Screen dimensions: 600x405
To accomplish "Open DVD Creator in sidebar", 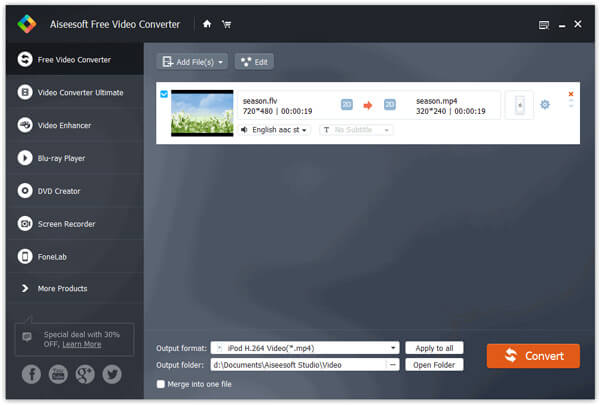I will (75, 191).
